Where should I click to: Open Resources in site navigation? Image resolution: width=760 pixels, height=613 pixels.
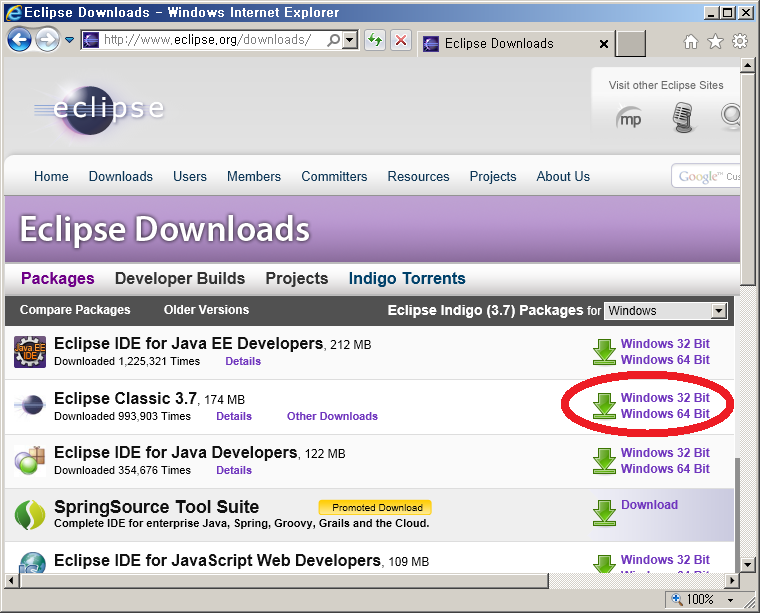pos(418,176)
